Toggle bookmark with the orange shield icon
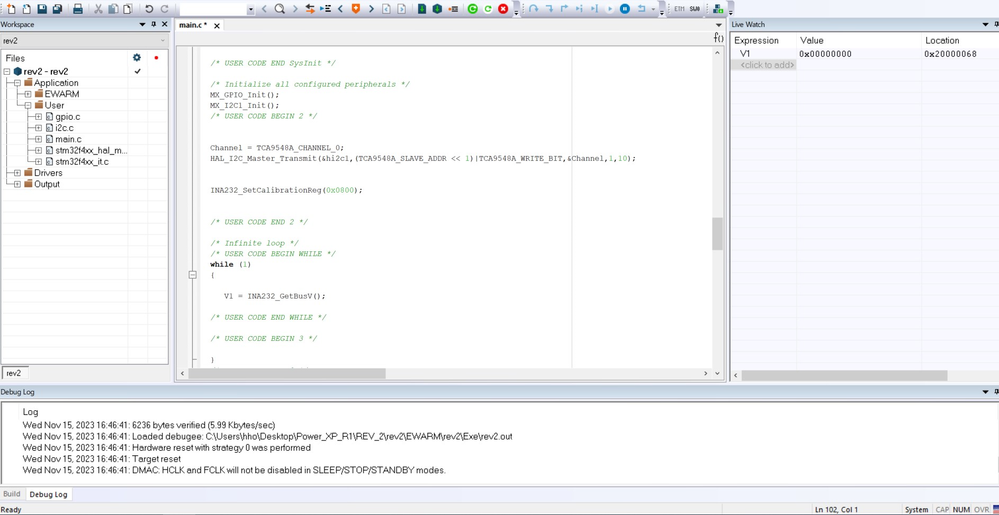 pos(356,9)
